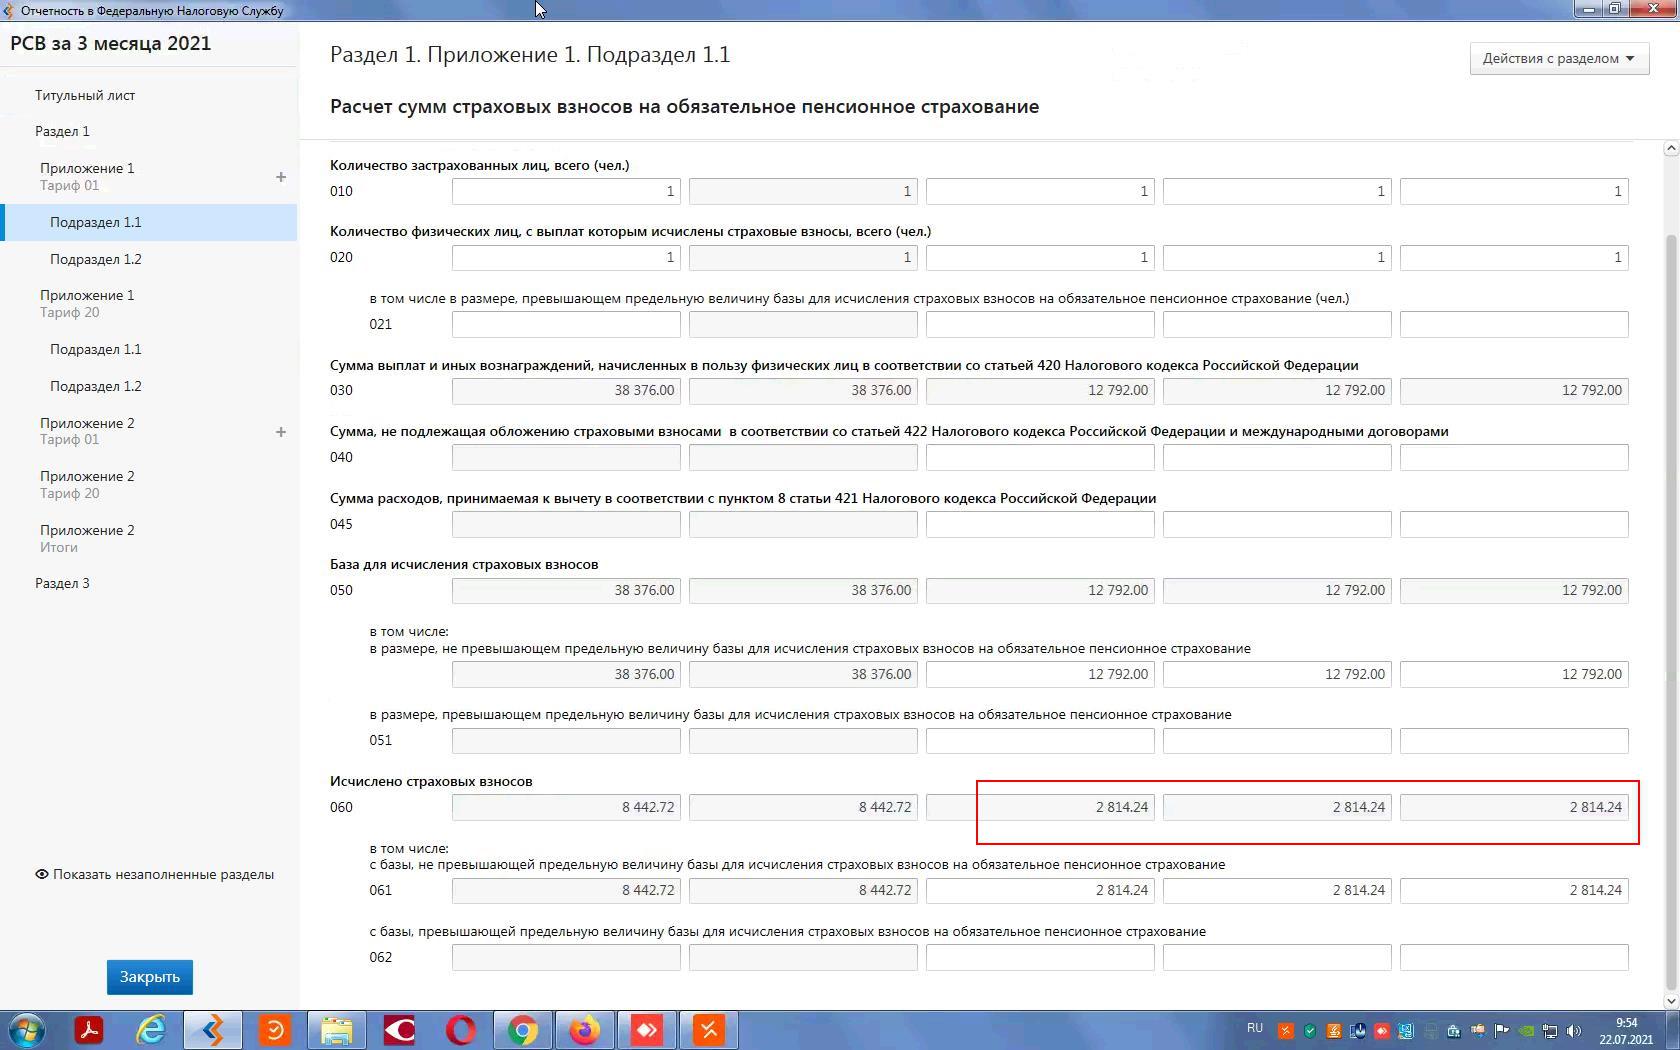The height and width of the screenshot is (1050, 1680).
Task: Click first input field in row 010
Action: 566,191
